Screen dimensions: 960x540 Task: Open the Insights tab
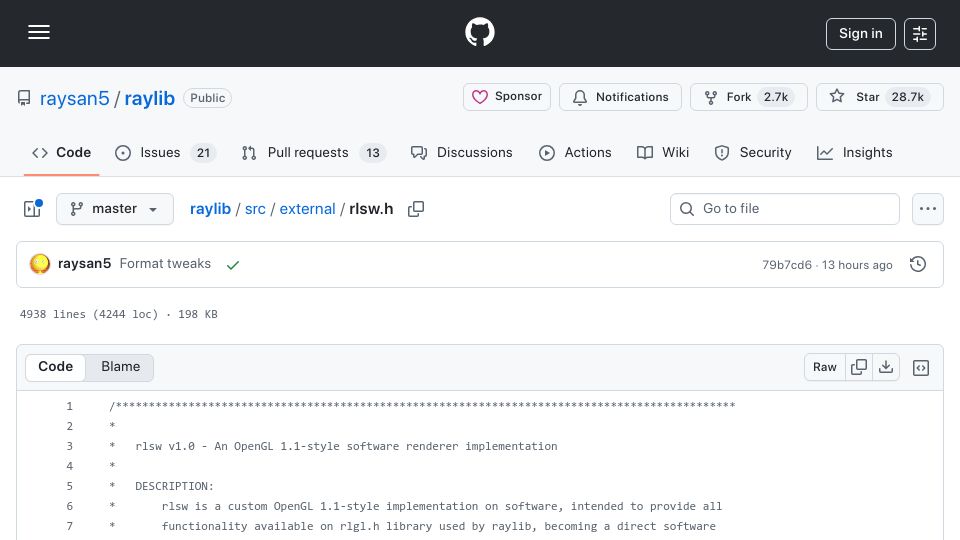point(855,152)
